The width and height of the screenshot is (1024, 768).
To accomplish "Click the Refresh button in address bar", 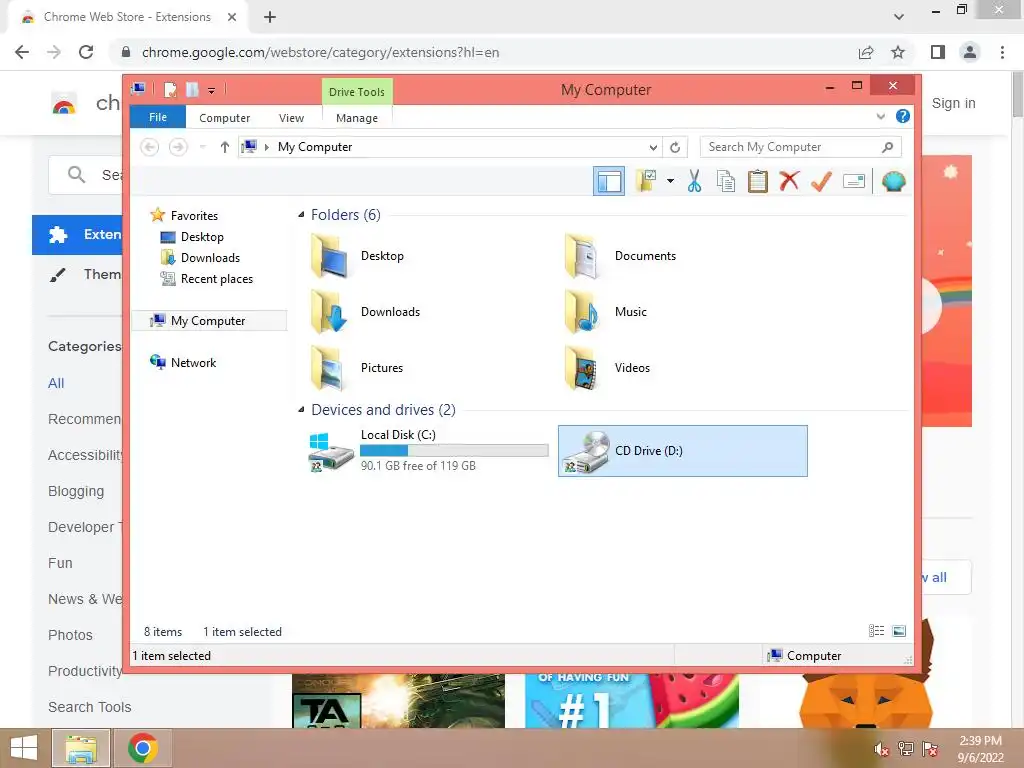I will [675, 147].
